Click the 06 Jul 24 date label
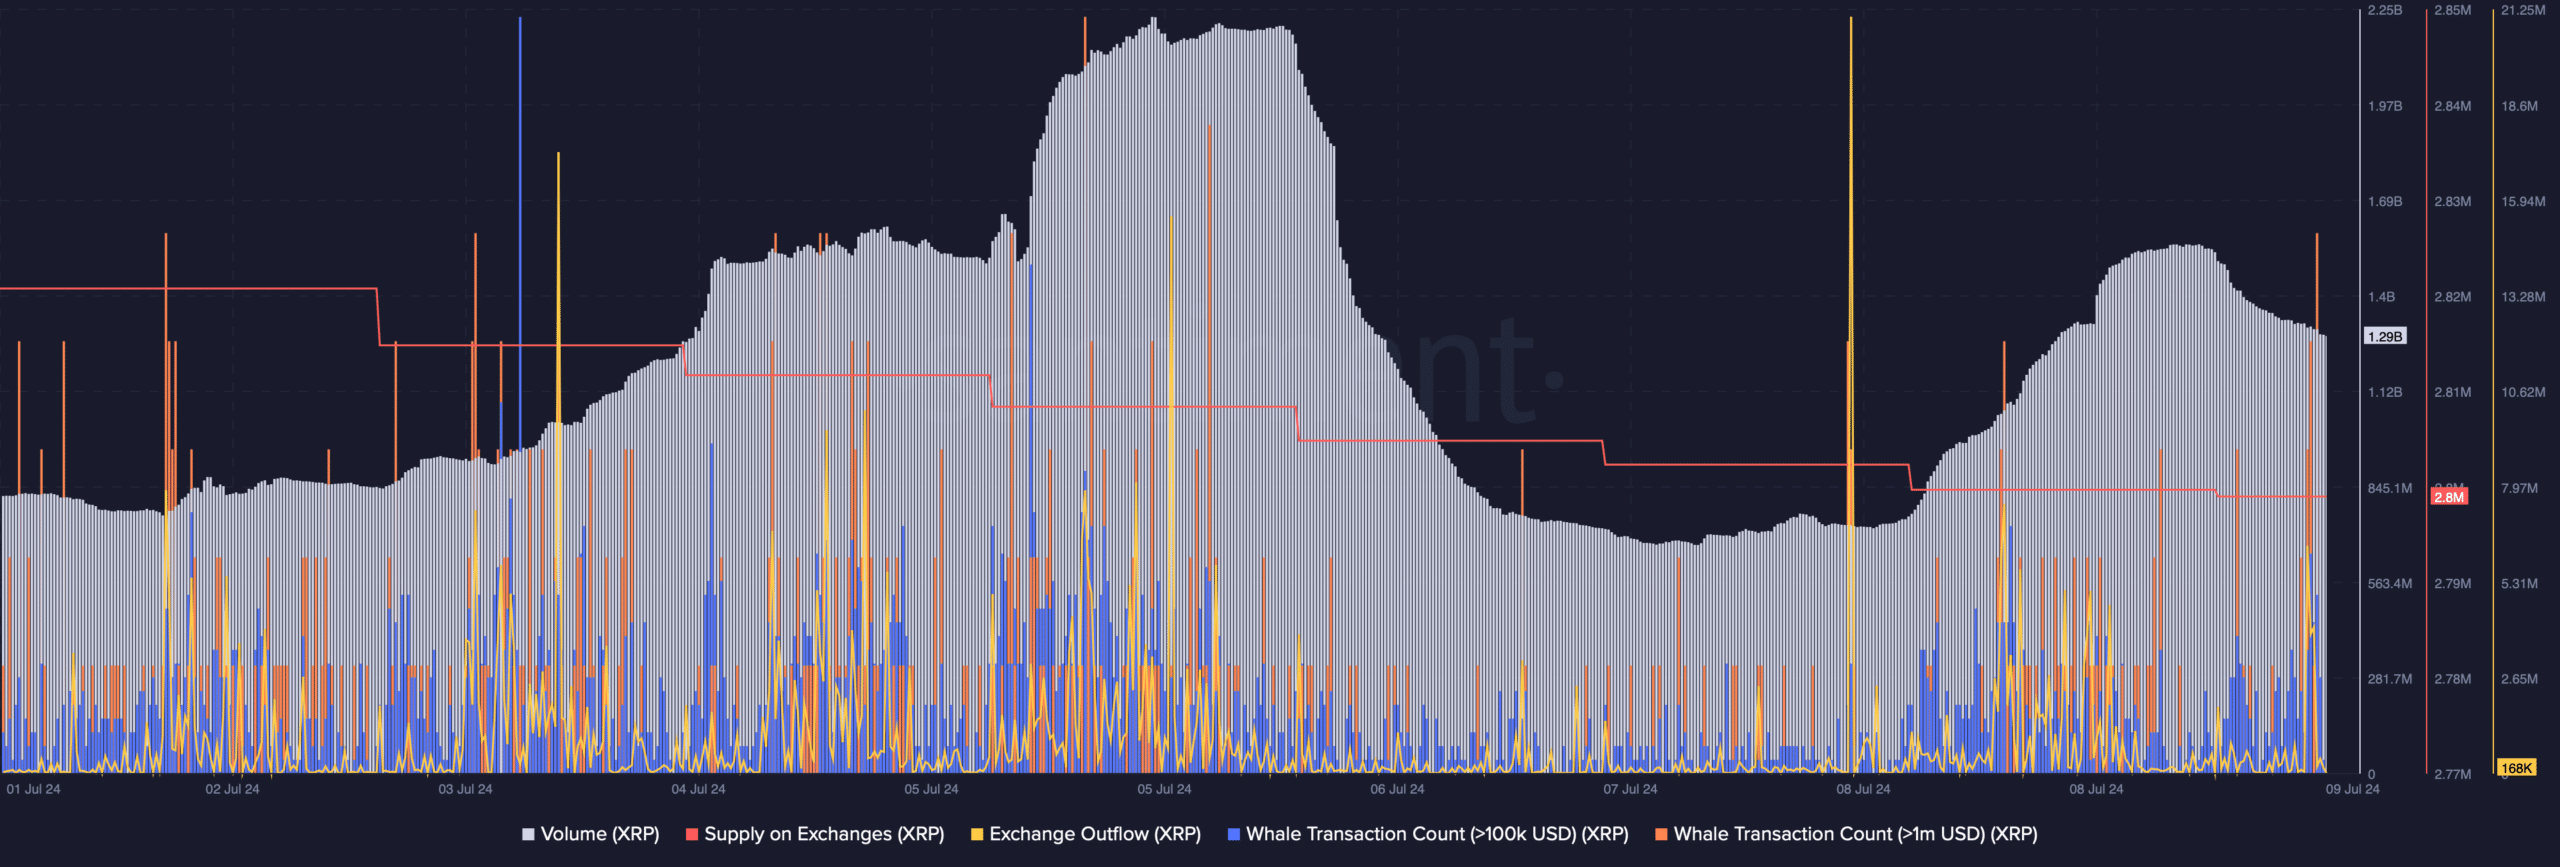Screen dimensions: 2560x867 click(1397, 789)
